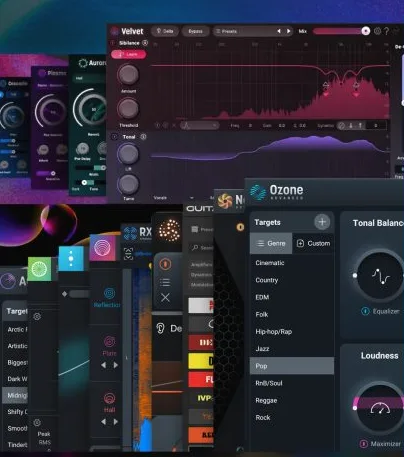Select EDM genre target
Viewport: 404px width, 457px height.
292,297
